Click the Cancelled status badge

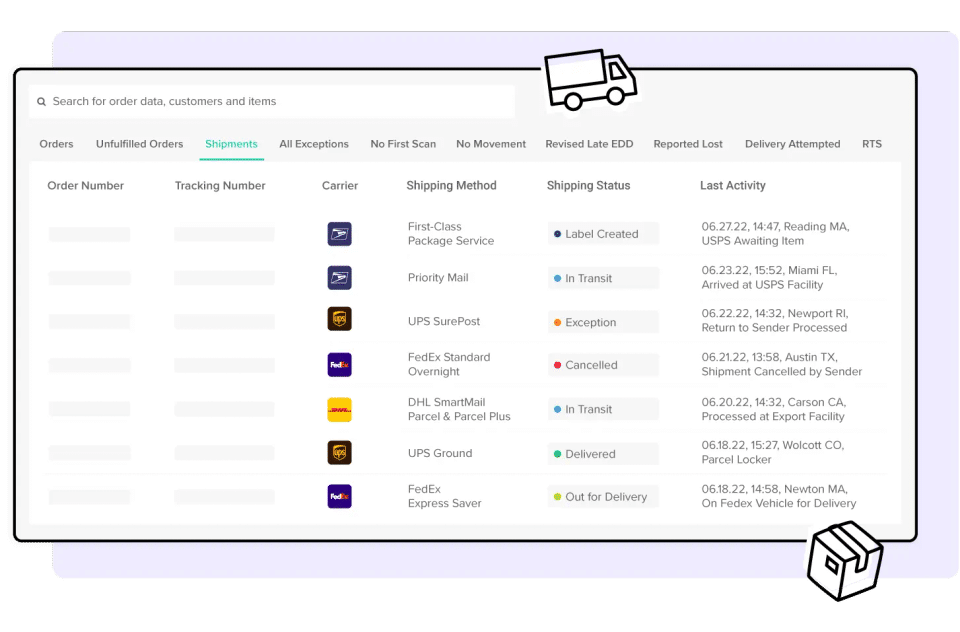[603, 365]
